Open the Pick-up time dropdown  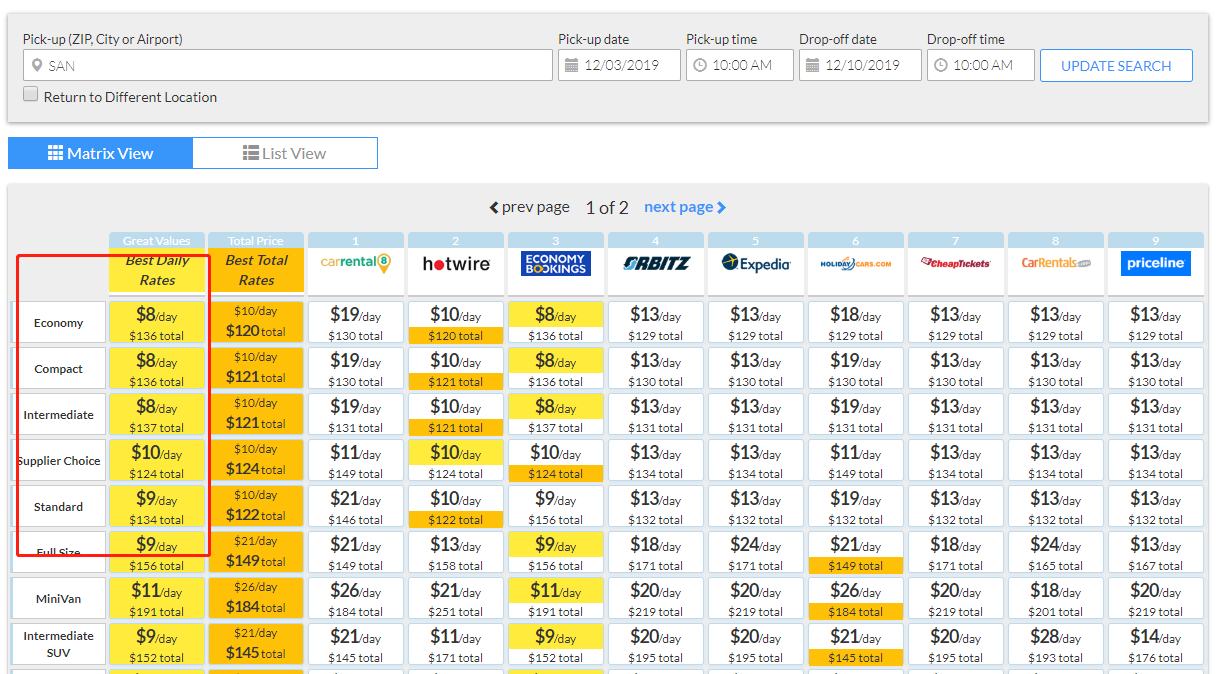point(740,65)
